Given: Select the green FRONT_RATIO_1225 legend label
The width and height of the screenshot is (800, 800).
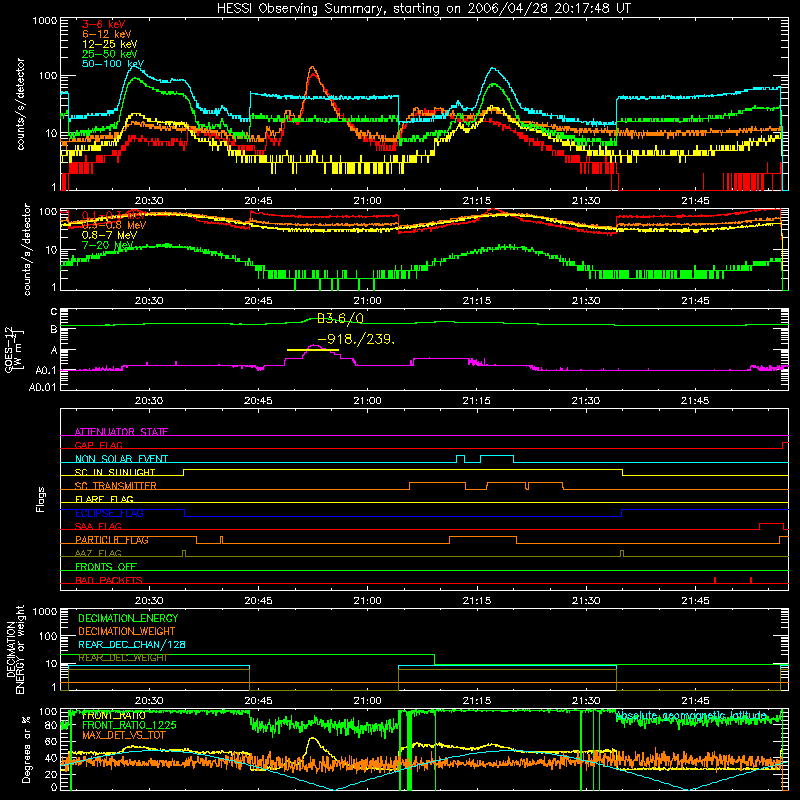Looking at the screenshot, I should pyautogui.click(x=129, y=725).
